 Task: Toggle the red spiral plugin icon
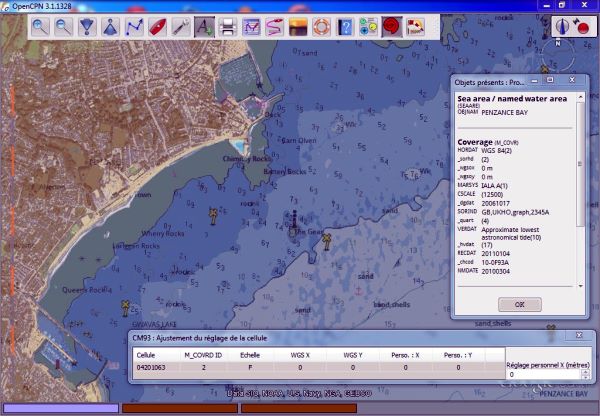point(392,27)
